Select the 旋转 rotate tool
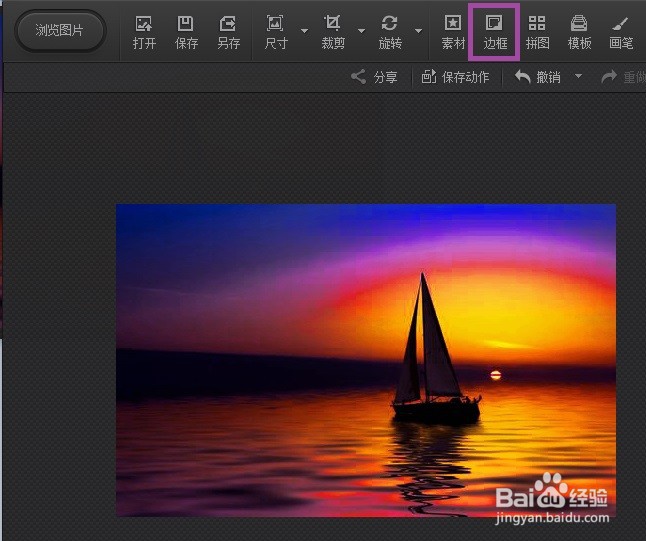This screenshot has height=541, width=646. [x=390, y=33]
